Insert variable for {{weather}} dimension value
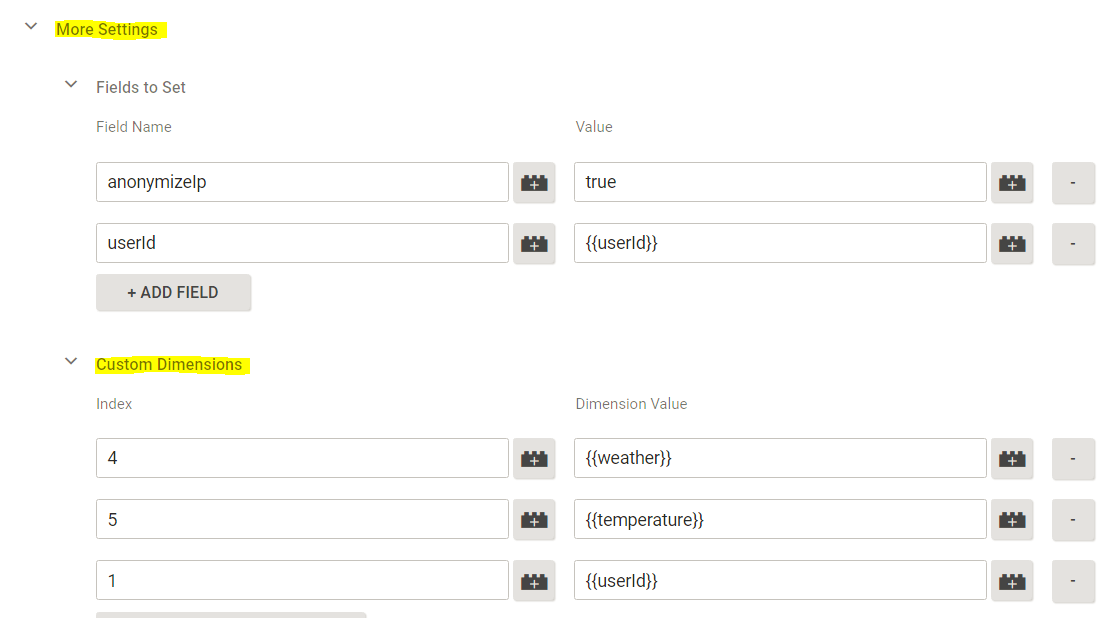 tap(1012, 459)
